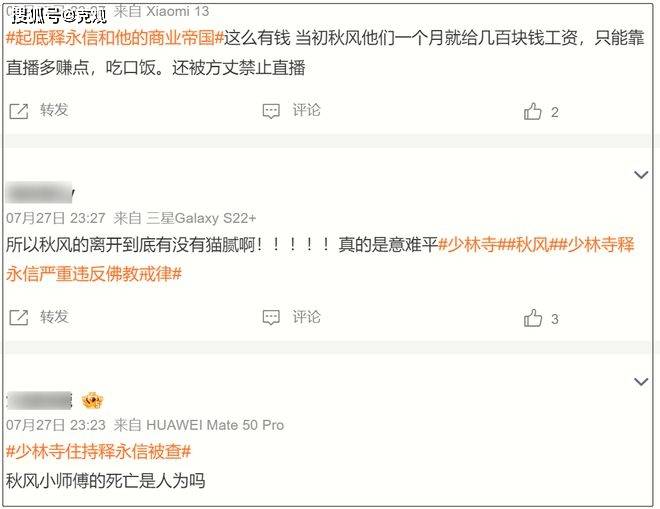Image resolution: width=660 pixels, height=509 pixels.
Task: Like the post with 3 likes
Action: point(532,318)
